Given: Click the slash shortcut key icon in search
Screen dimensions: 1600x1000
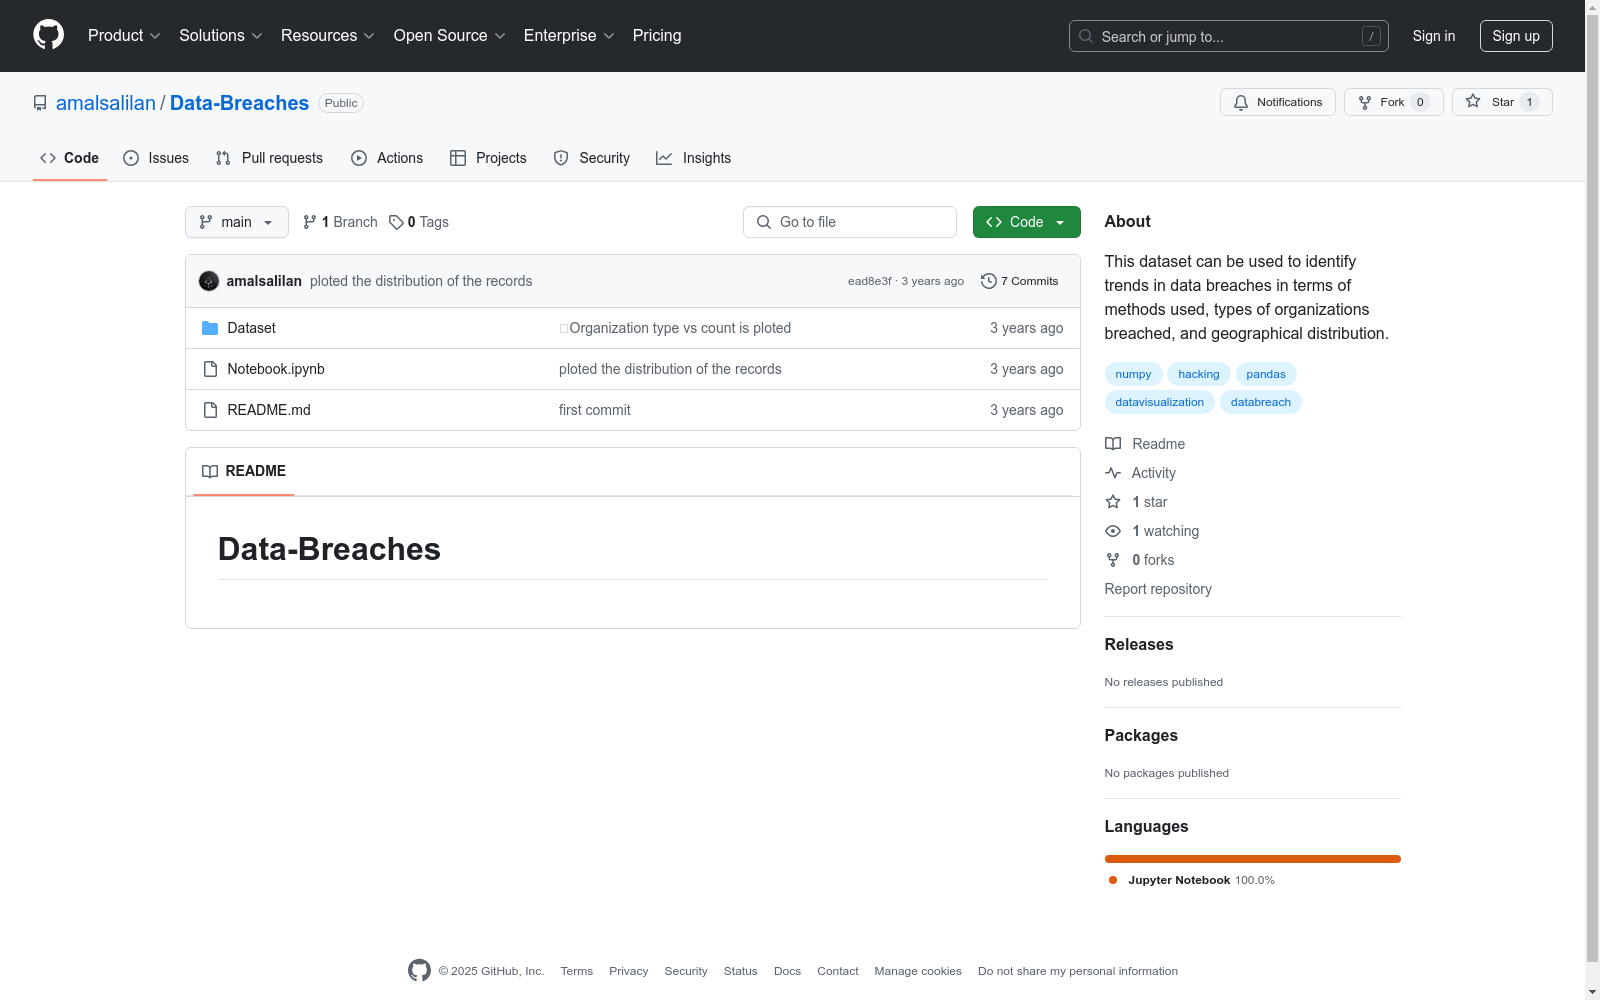Looking at the screenshot, I should (x=1371, y=36).
